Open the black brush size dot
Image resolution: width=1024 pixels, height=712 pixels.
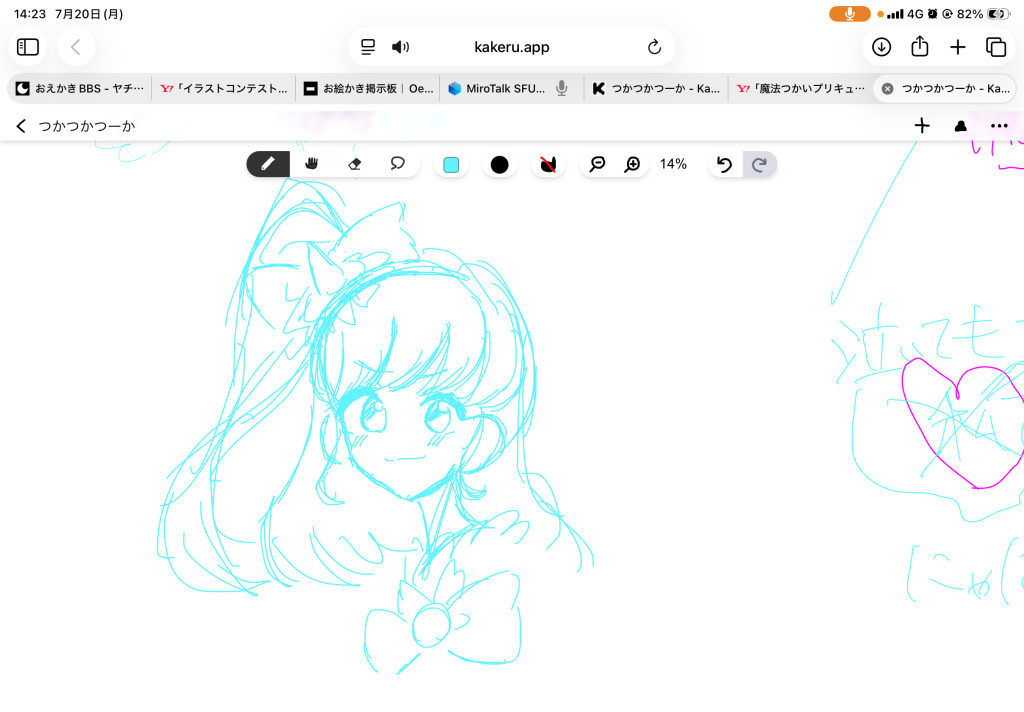(x=500, y=165)
